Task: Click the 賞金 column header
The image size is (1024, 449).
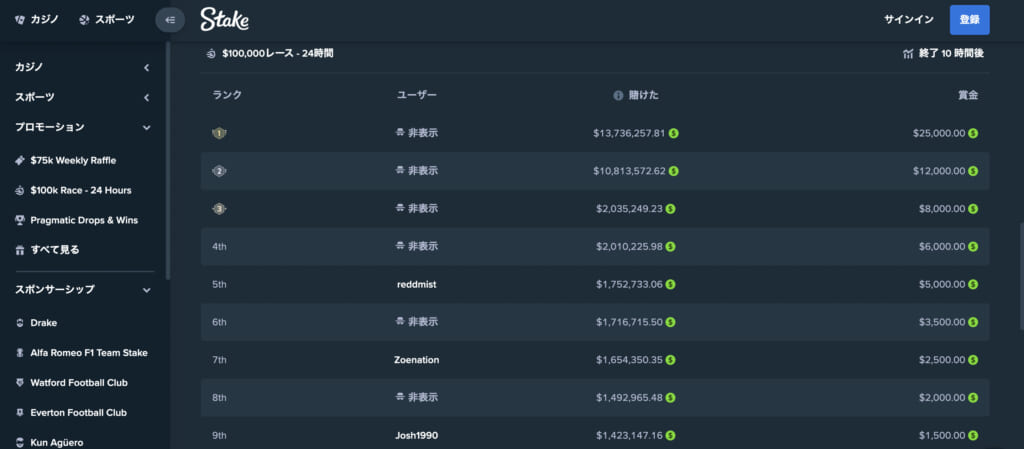Action: (968, 95)
